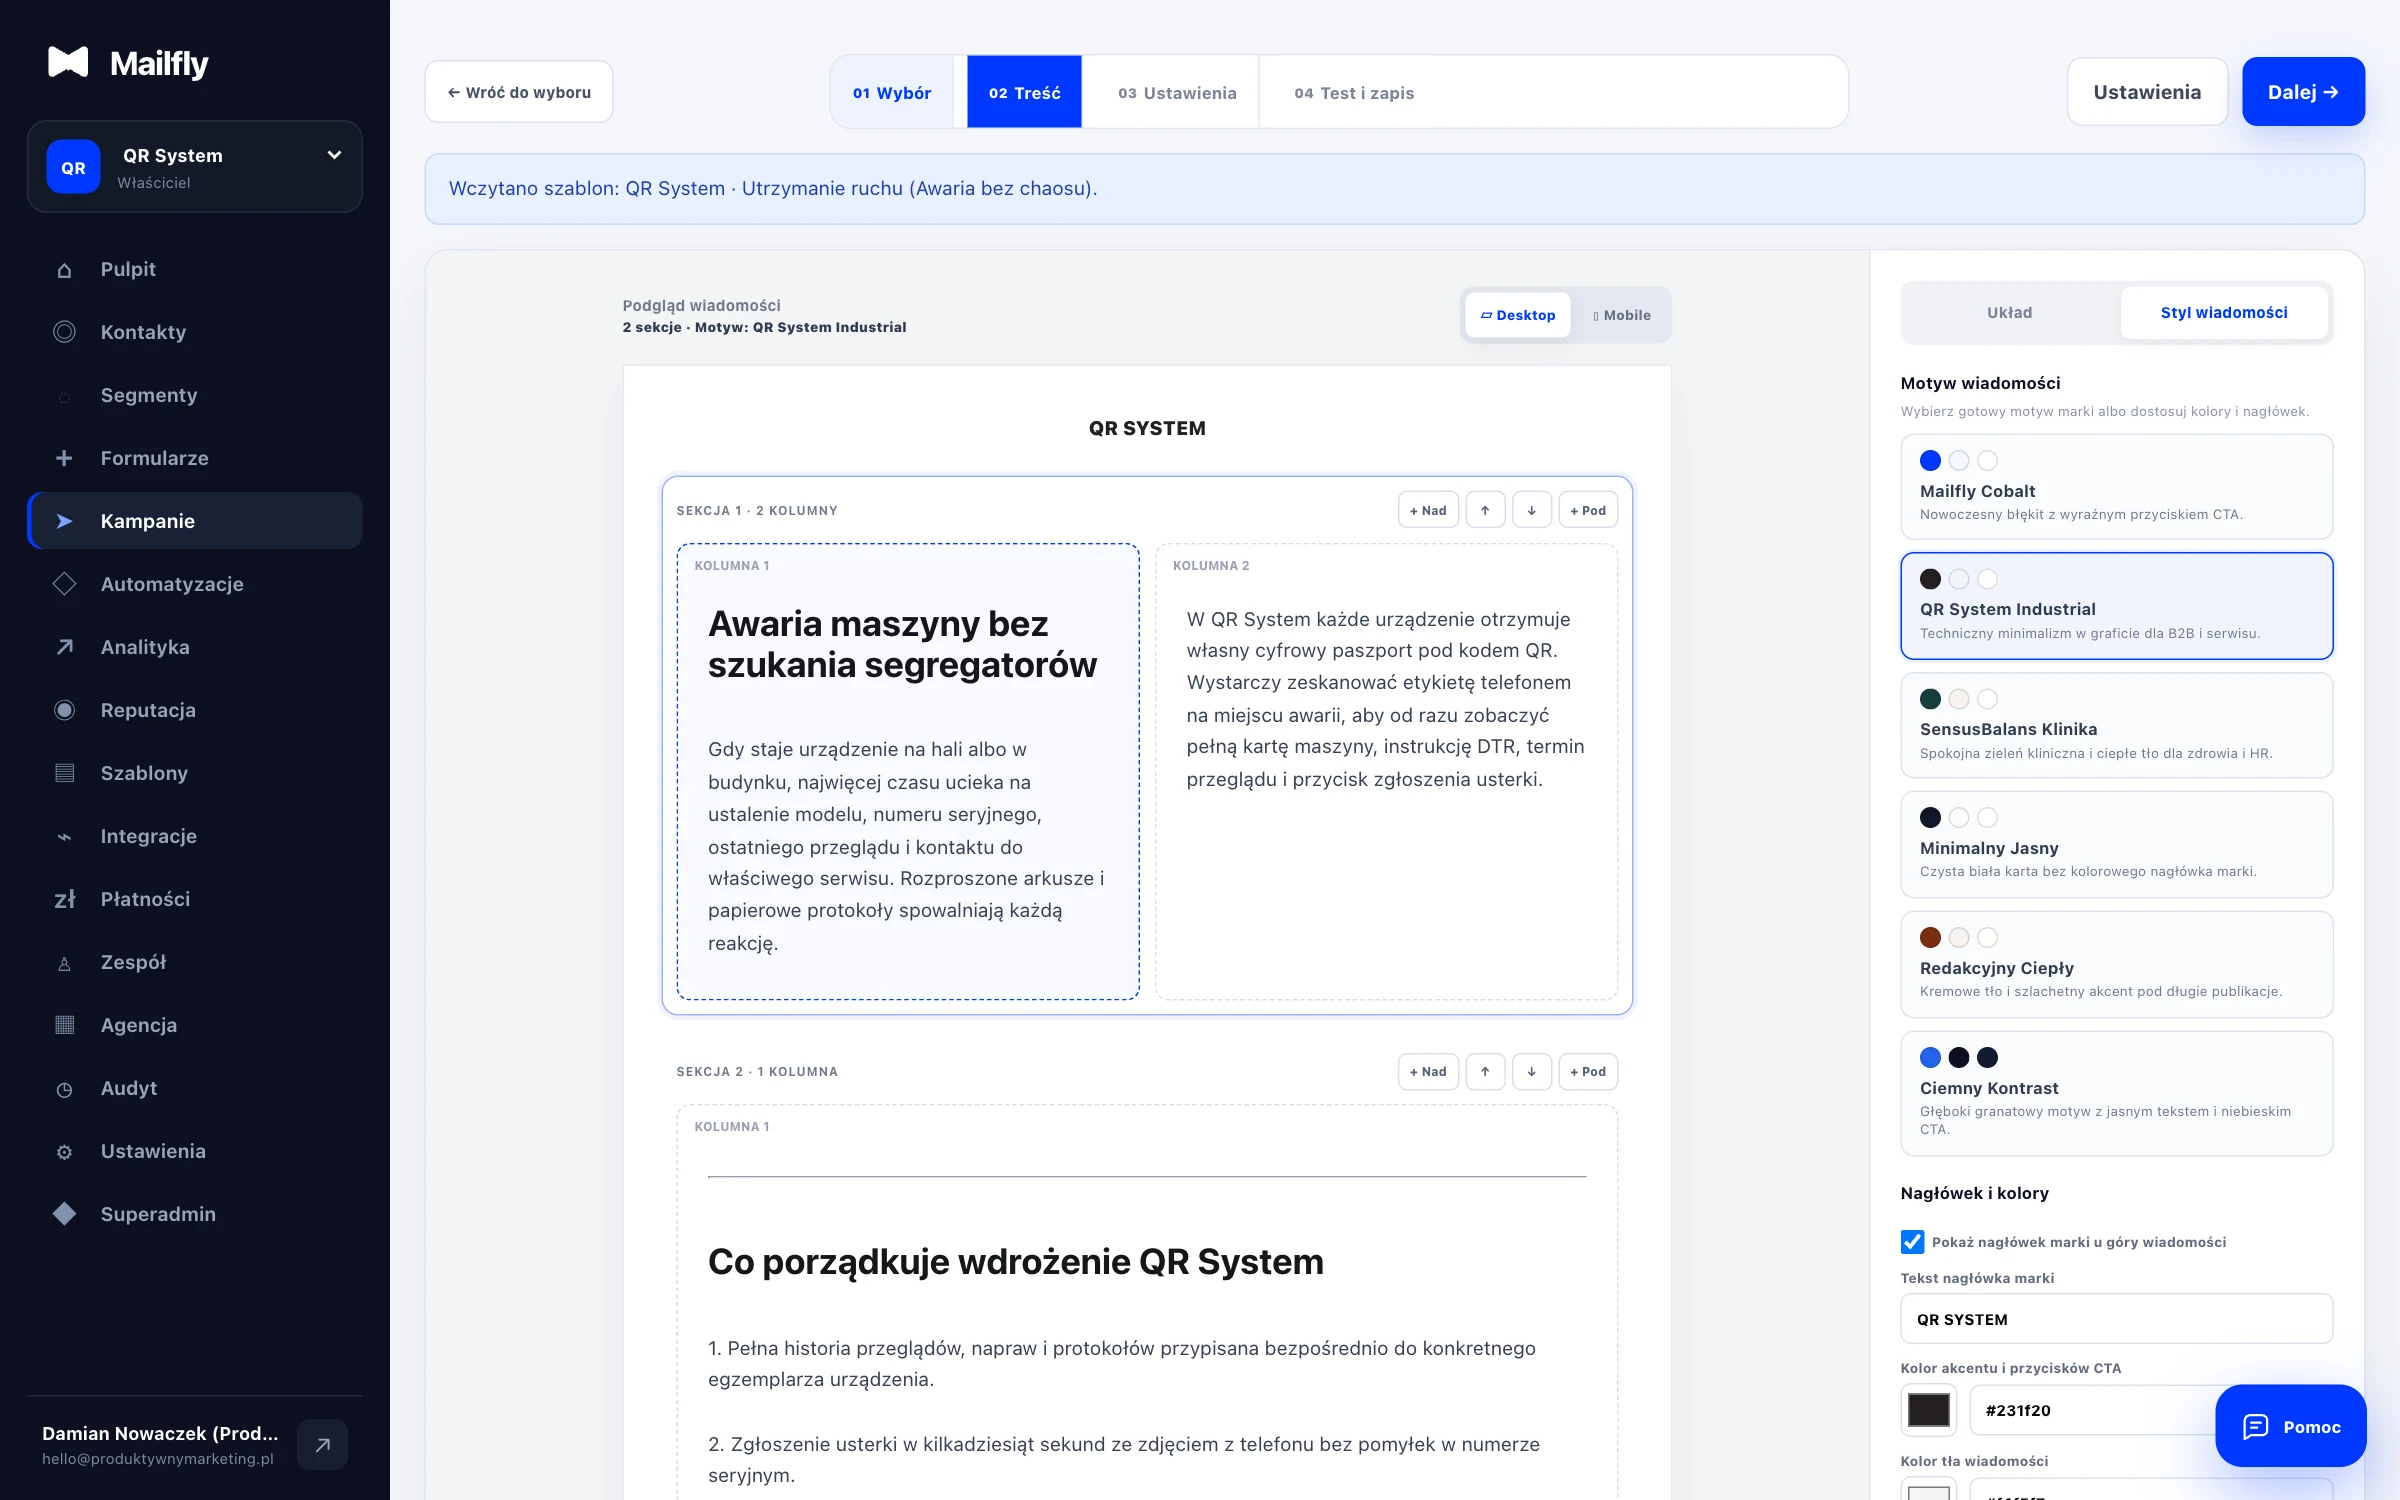Image resolution: width=2400 pixels, height=1500 pixels.
Task: Click the Kampanie arrow icon
Action: (x=64, y=521)
